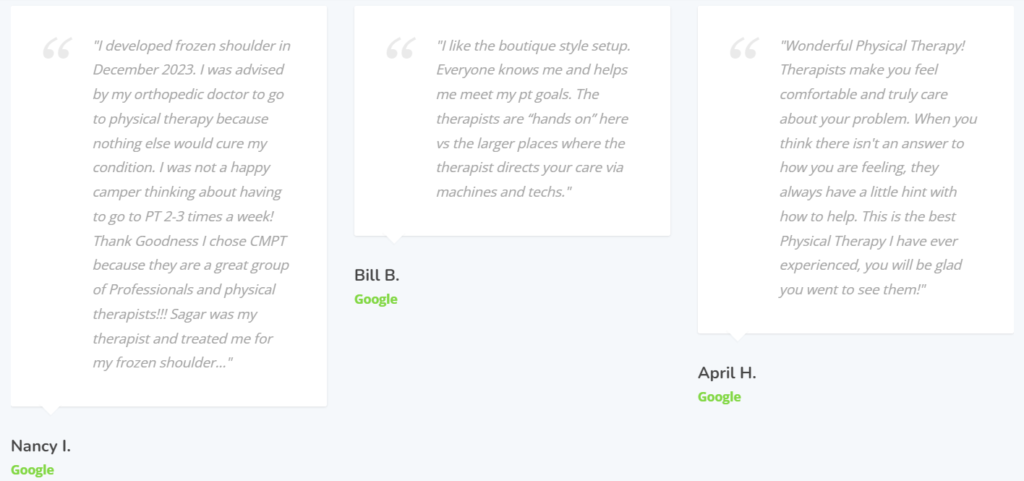The width and height of the screenshot is (1024, 481).
Task: Click the quote mark icon in Bill's review
Action: tap(400, 49)
